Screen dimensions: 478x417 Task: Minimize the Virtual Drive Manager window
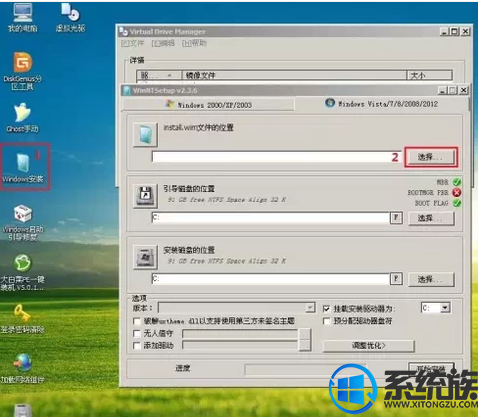444,32
